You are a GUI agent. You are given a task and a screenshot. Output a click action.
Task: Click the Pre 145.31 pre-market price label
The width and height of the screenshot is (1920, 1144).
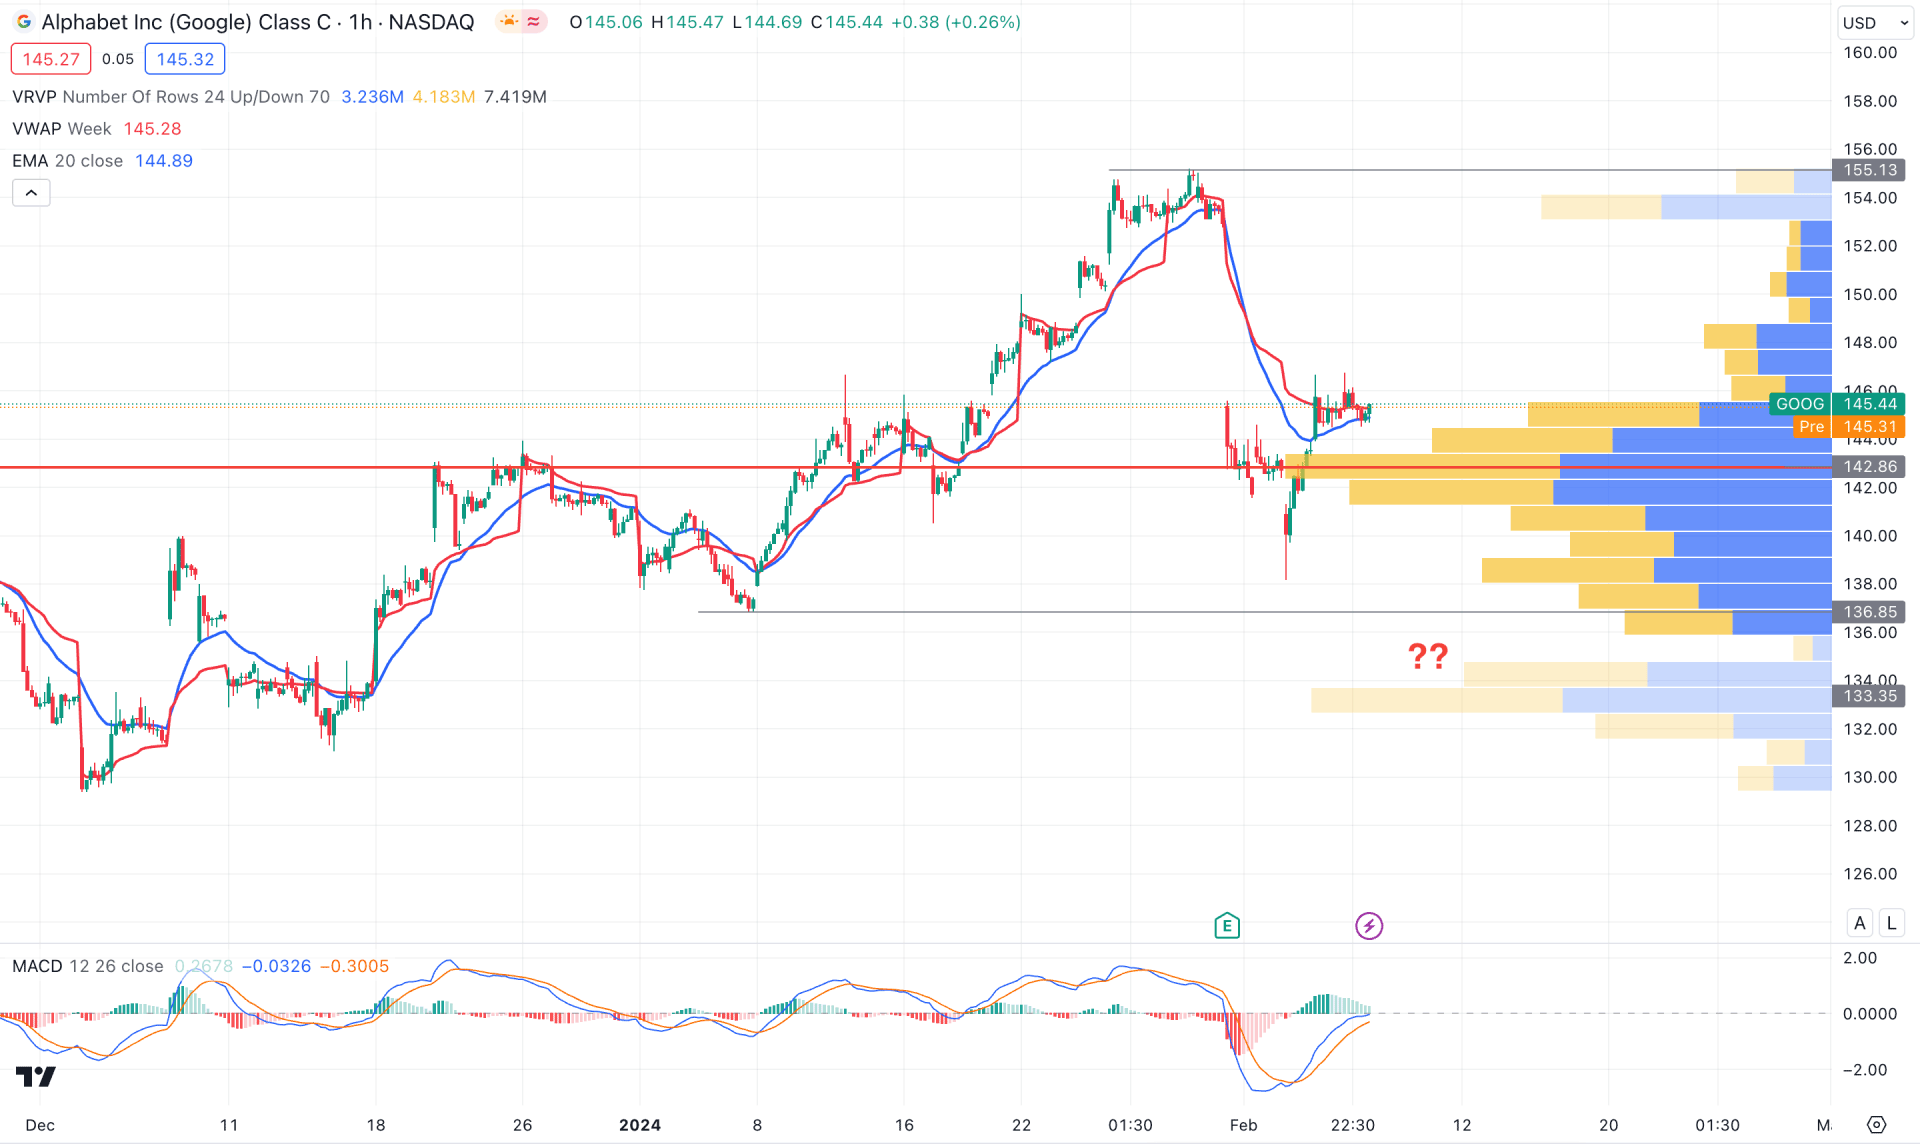click(1850, 427)
